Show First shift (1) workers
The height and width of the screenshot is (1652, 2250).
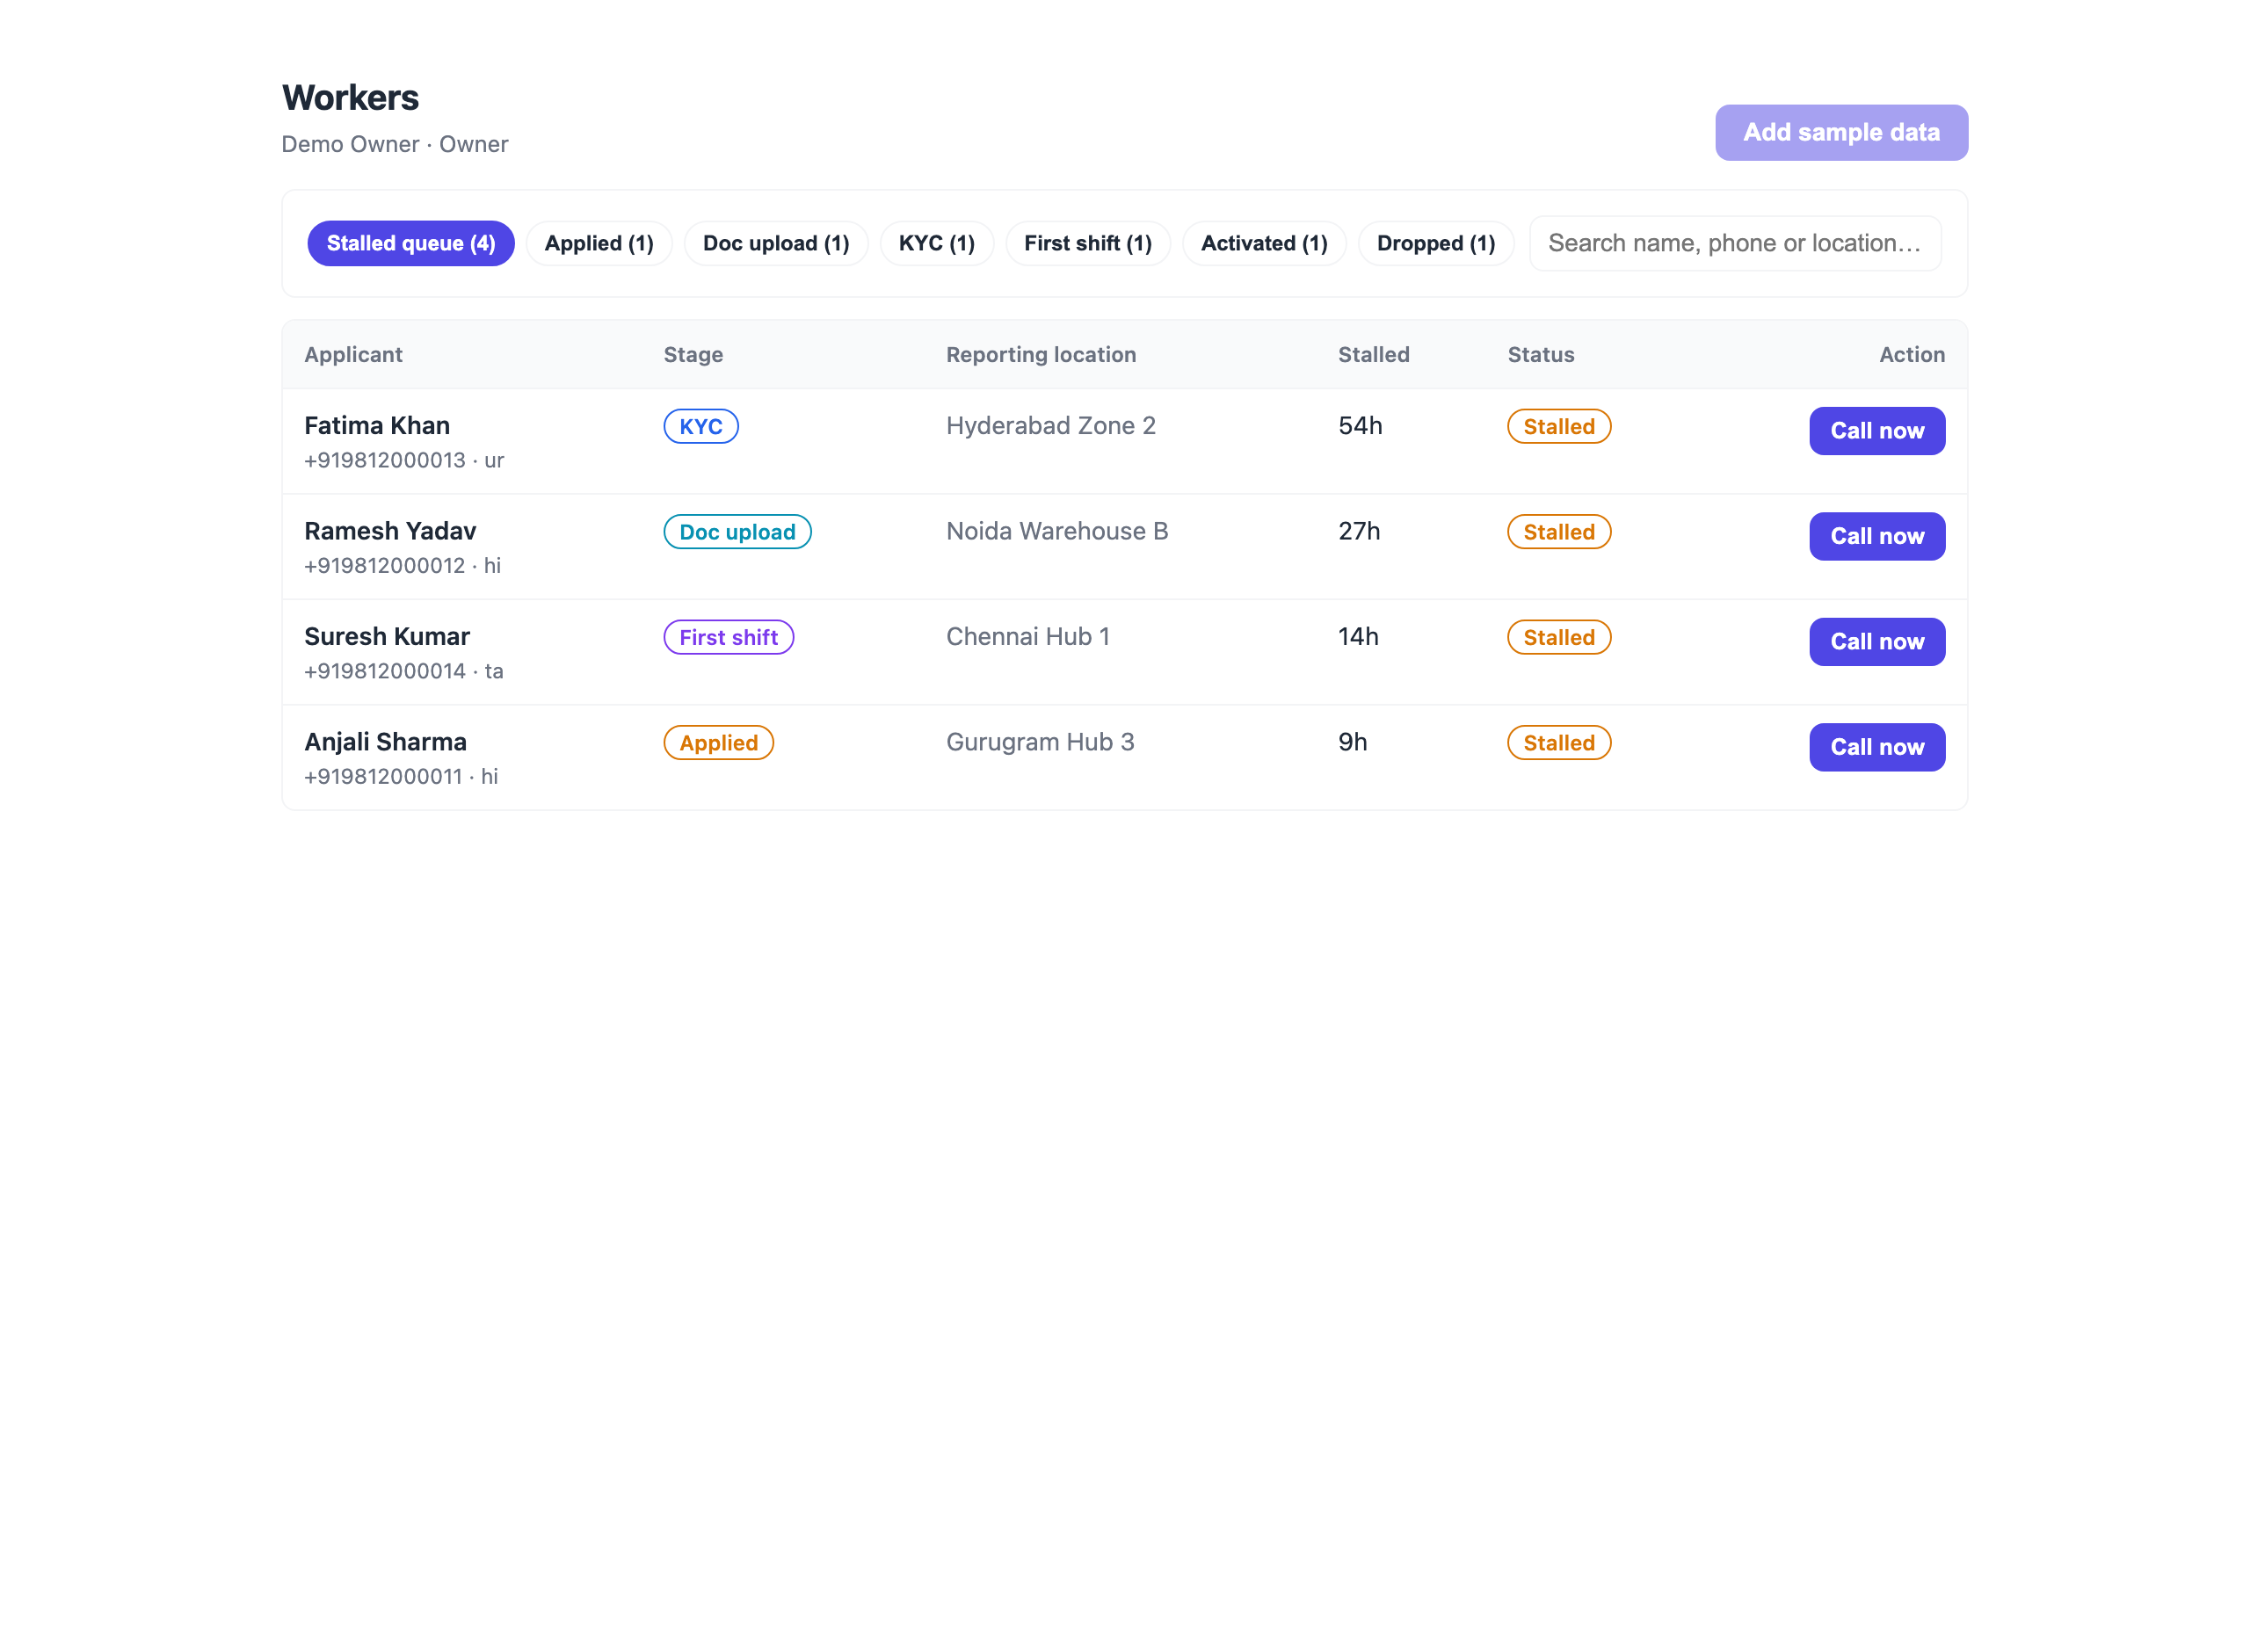pos(1088,243)
